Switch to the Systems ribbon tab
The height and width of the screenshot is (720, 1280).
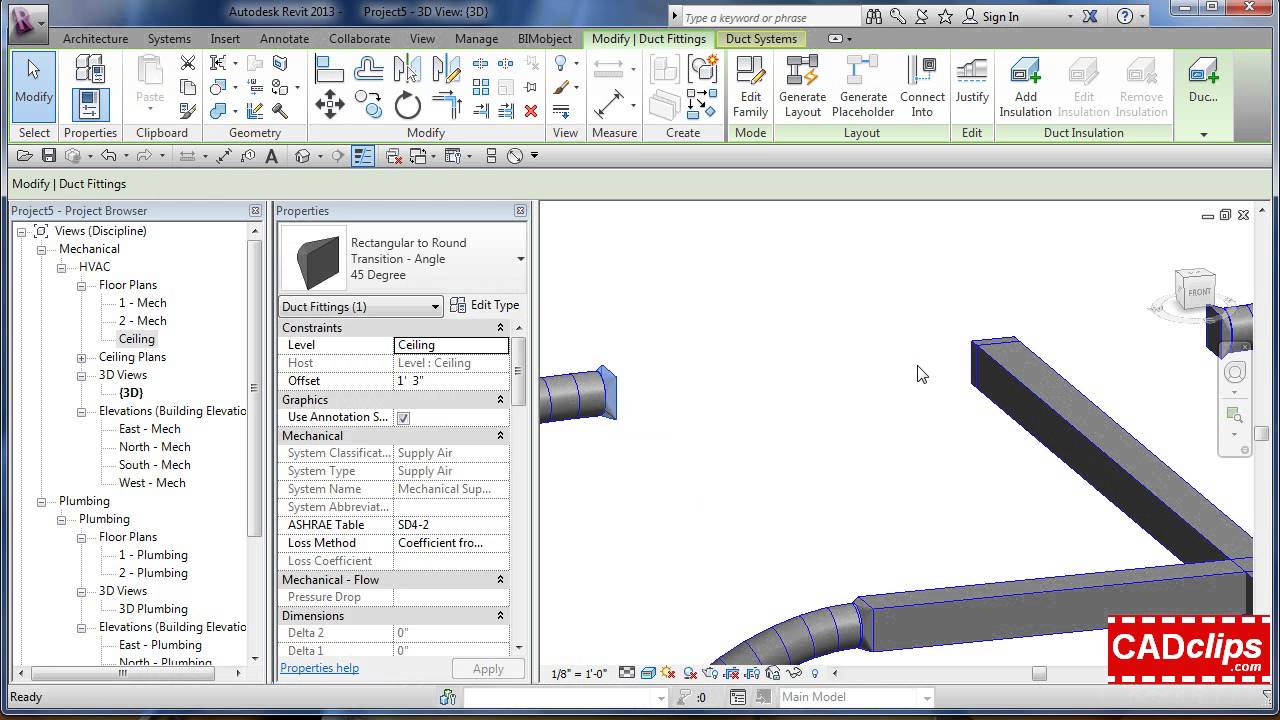click(169, 39)
